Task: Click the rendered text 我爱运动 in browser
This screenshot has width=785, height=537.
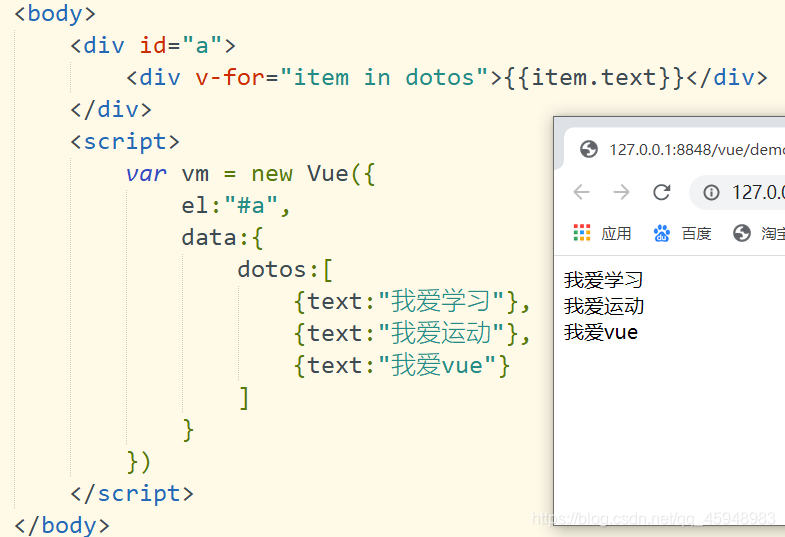Action: (604, 306)
